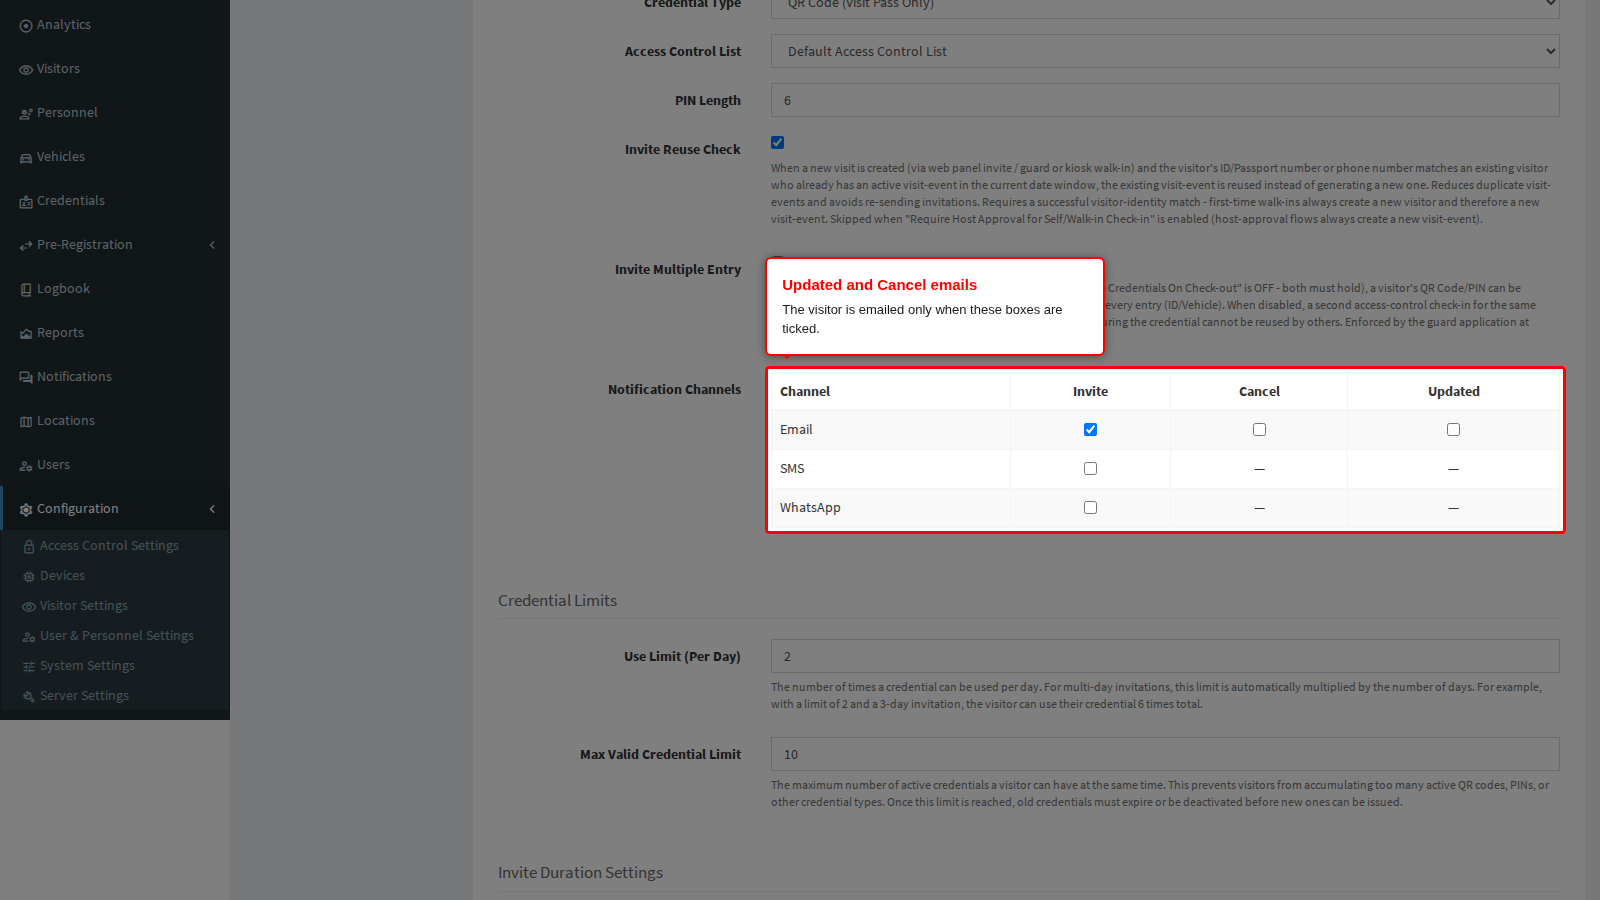The image size is (1600, 900).
Task: Open Access Control Settings submenu item
Action: click(x=109, y=546)
